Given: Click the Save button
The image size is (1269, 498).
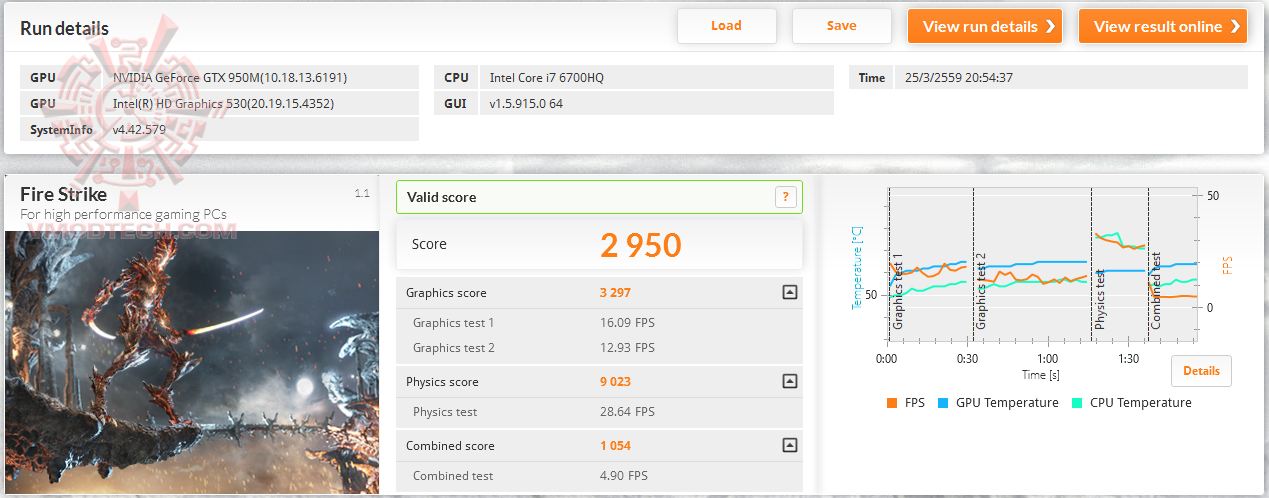Looking at the screenshot, I should 841,26.
